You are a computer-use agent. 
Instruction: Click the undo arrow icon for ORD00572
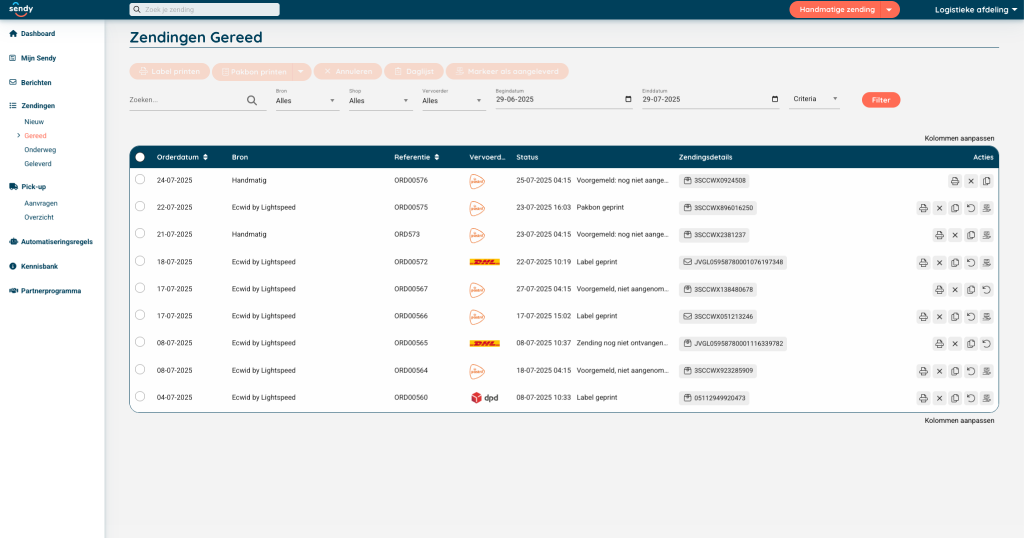(x=971, y=262)
